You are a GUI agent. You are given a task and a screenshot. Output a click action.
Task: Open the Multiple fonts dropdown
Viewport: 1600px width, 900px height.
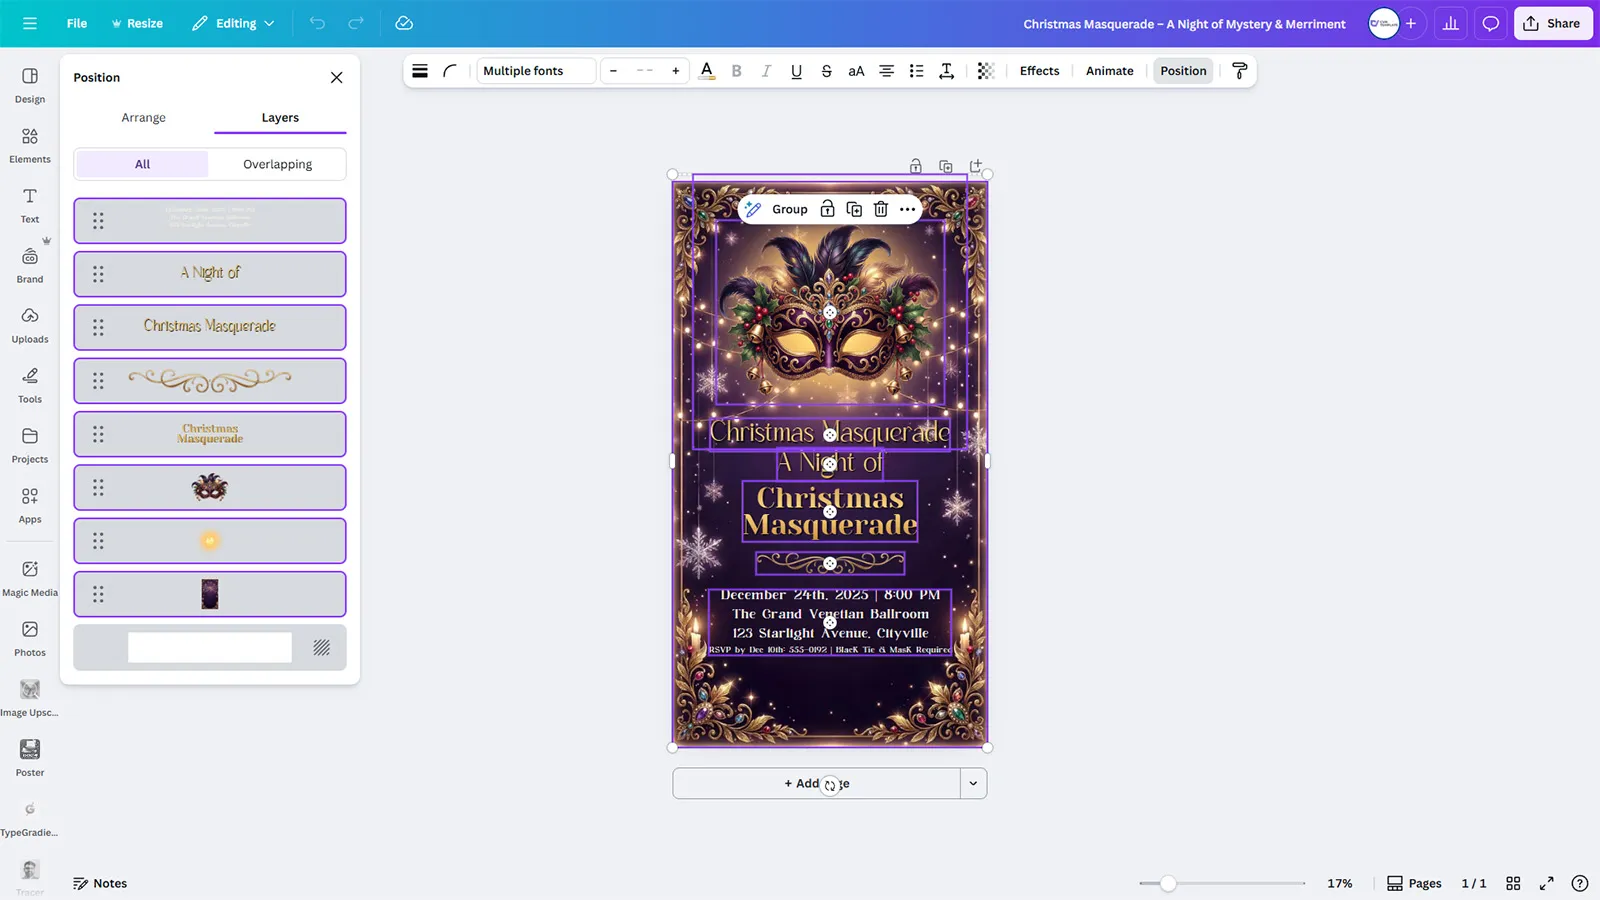pos(535,71)
